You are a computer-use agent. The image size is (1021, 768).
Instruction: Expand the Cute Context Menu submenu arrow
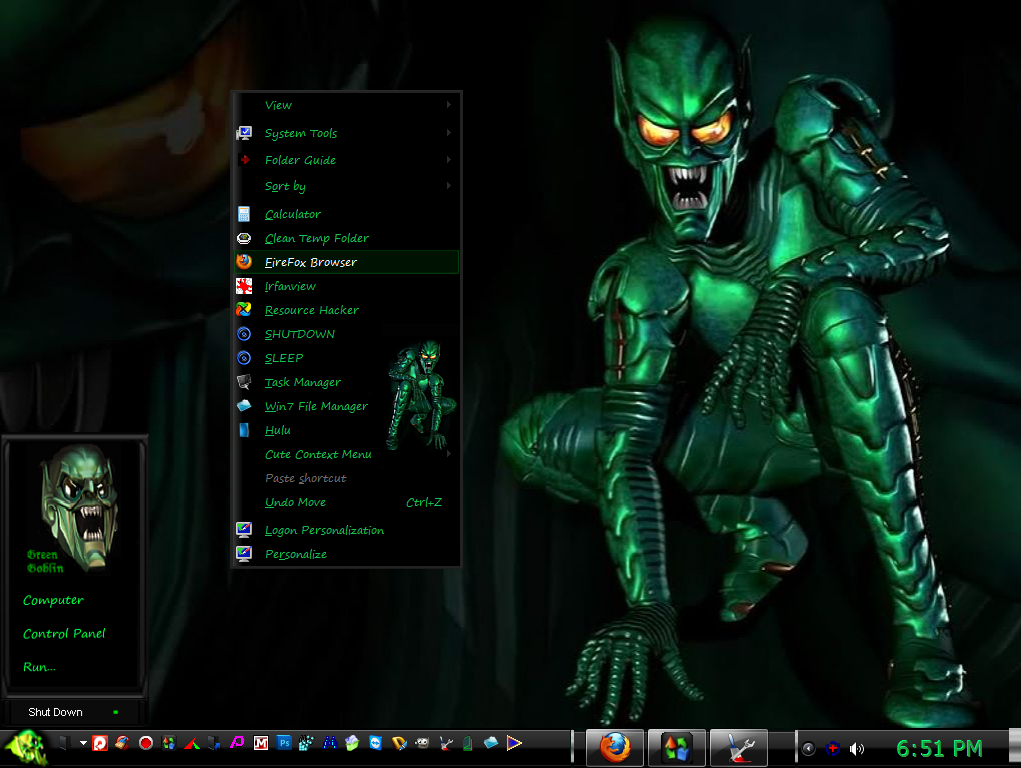[x=449, y=454]
